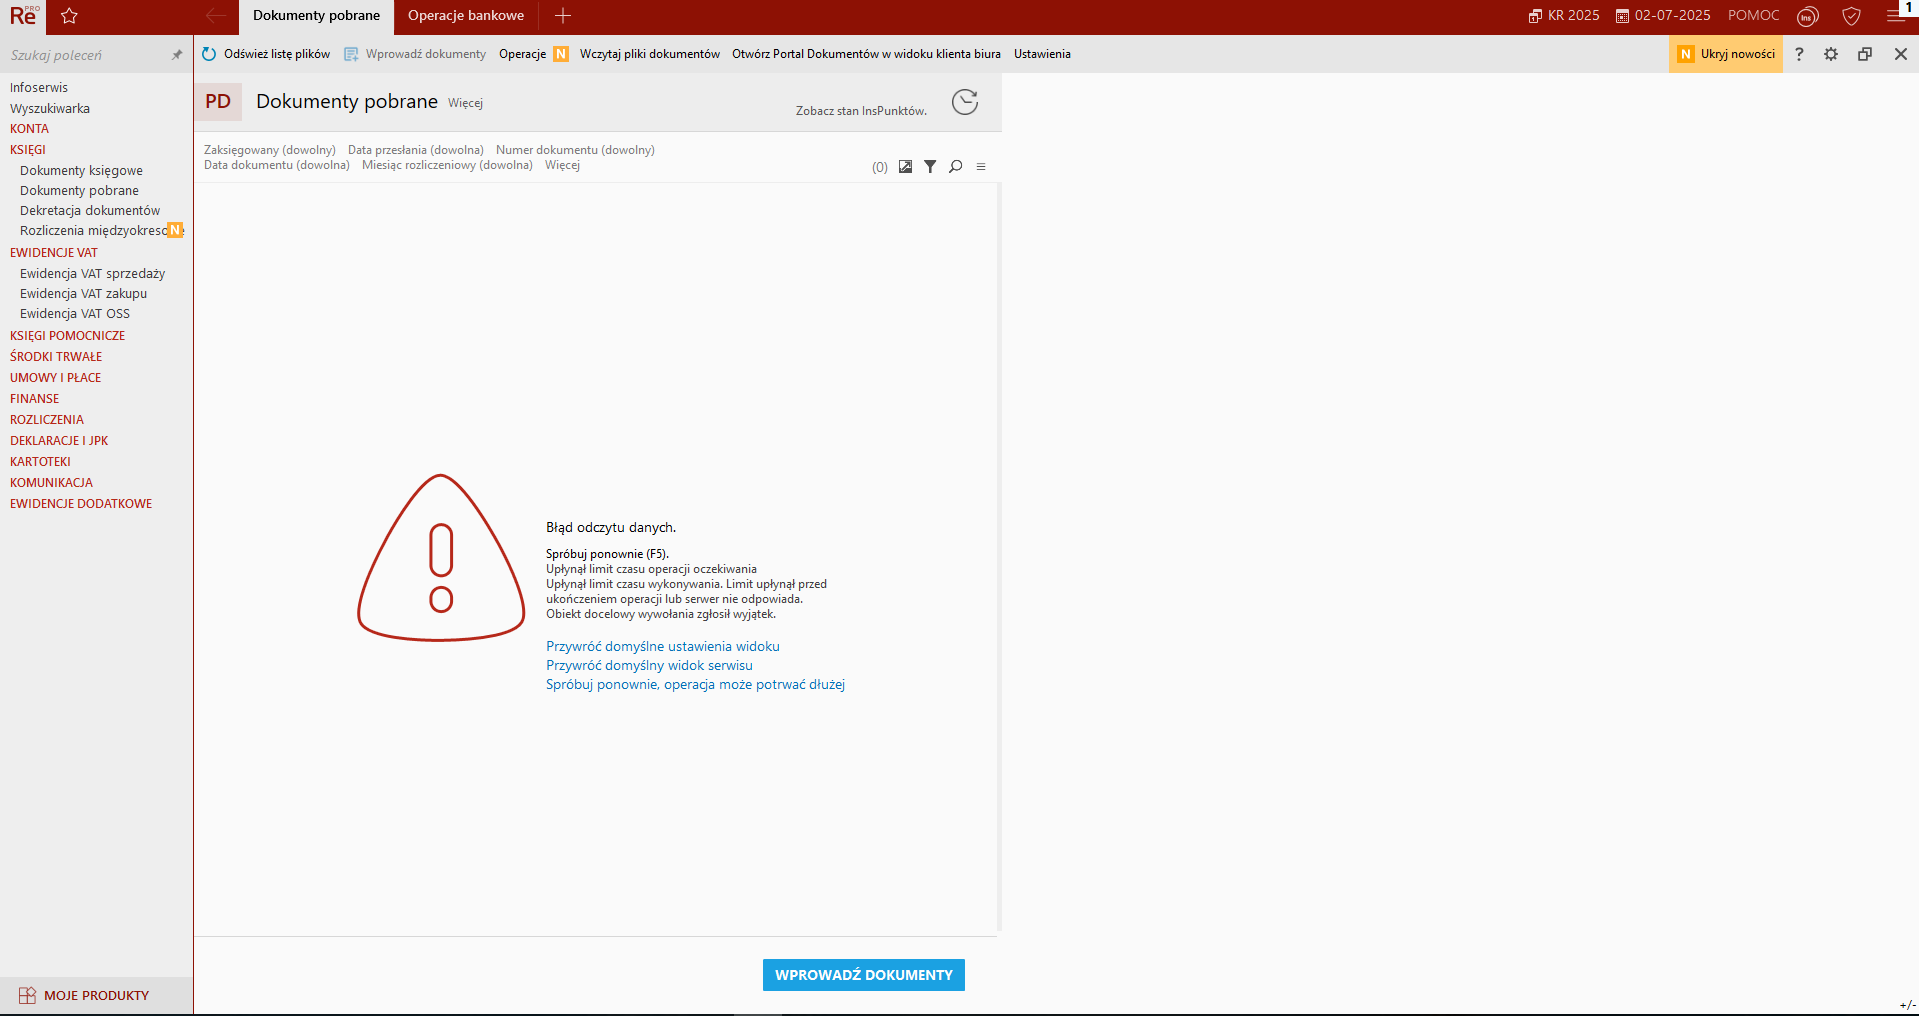Expand the EWIDENCJE VAT sidebar section

[54, 253]
